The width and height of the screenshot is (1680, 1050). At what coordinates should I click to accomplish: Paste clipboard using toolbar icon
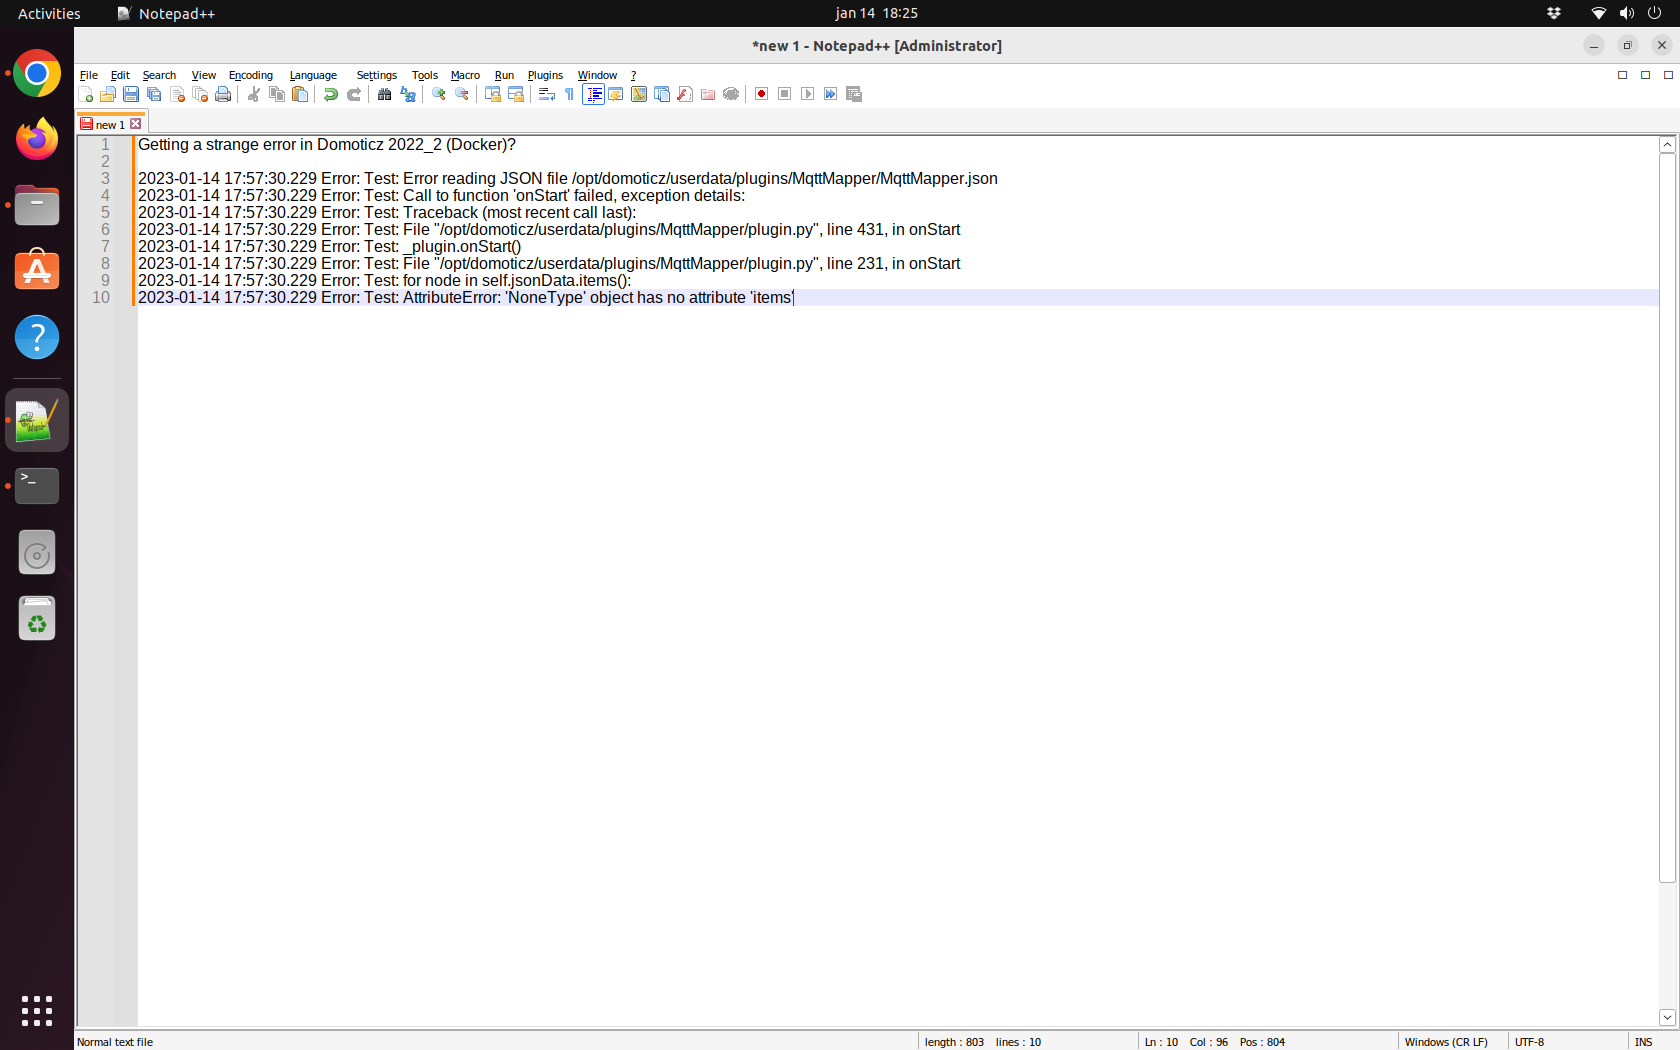pos(300,94)
